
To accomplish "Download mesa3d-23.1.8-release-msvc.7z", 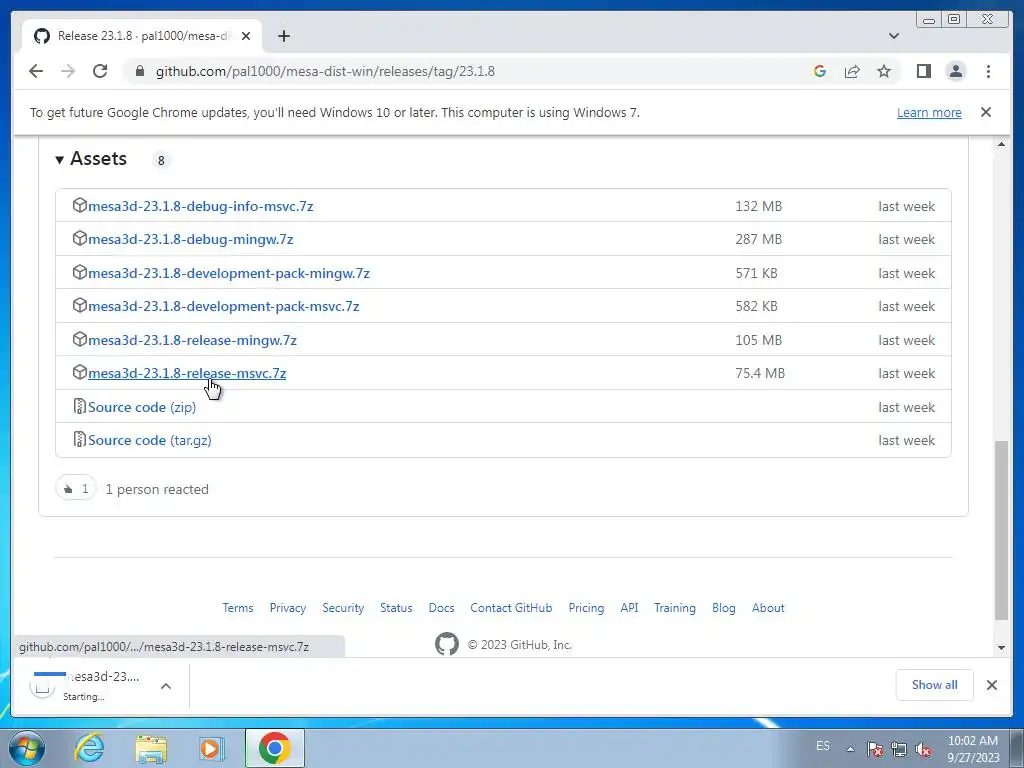I will (187, 374).
